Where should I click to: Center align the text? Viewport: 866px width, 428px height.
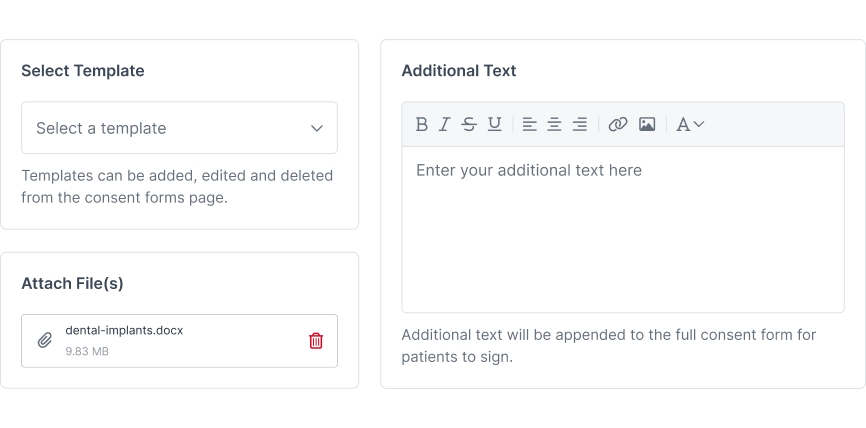pos(555,124)
